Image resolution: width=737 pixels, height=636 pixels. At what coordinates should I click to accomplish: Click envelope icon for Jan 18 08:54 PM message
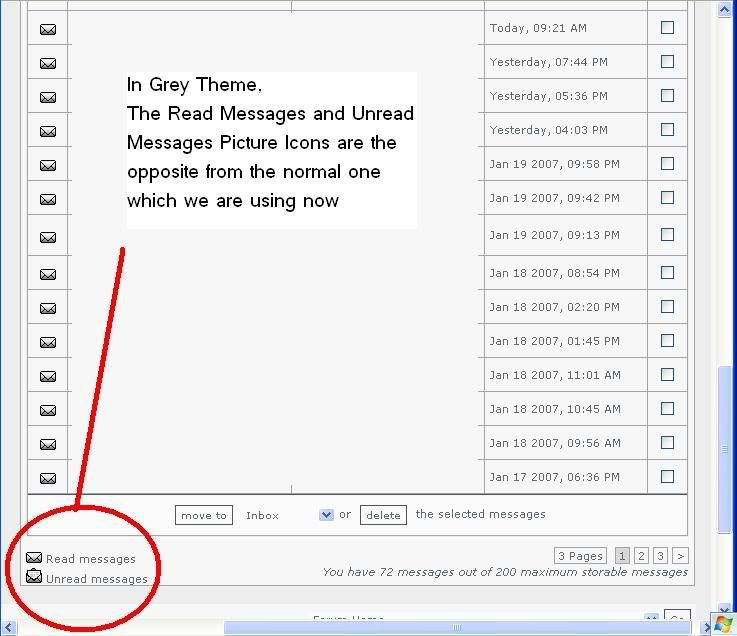tap(47, 275)
